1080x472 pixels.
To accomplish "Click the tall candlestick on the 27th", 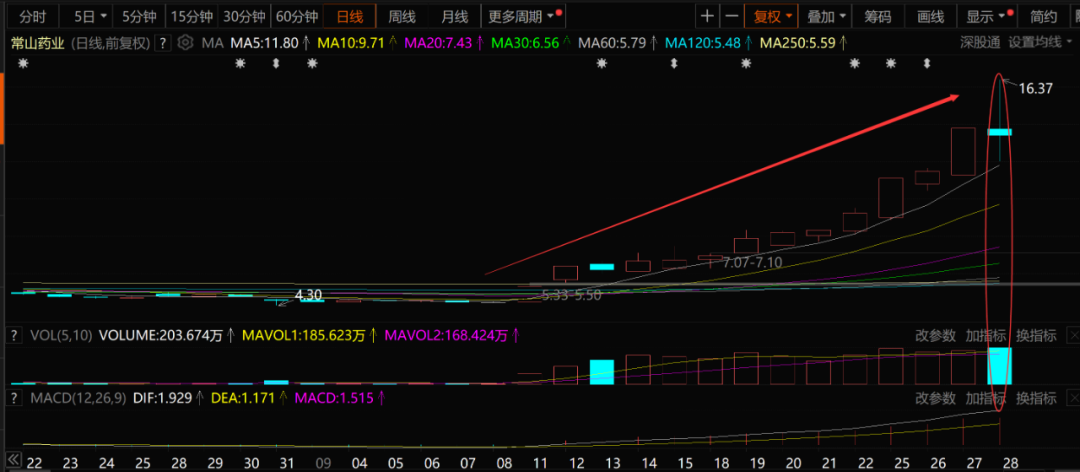I will (x=963, y=151).
